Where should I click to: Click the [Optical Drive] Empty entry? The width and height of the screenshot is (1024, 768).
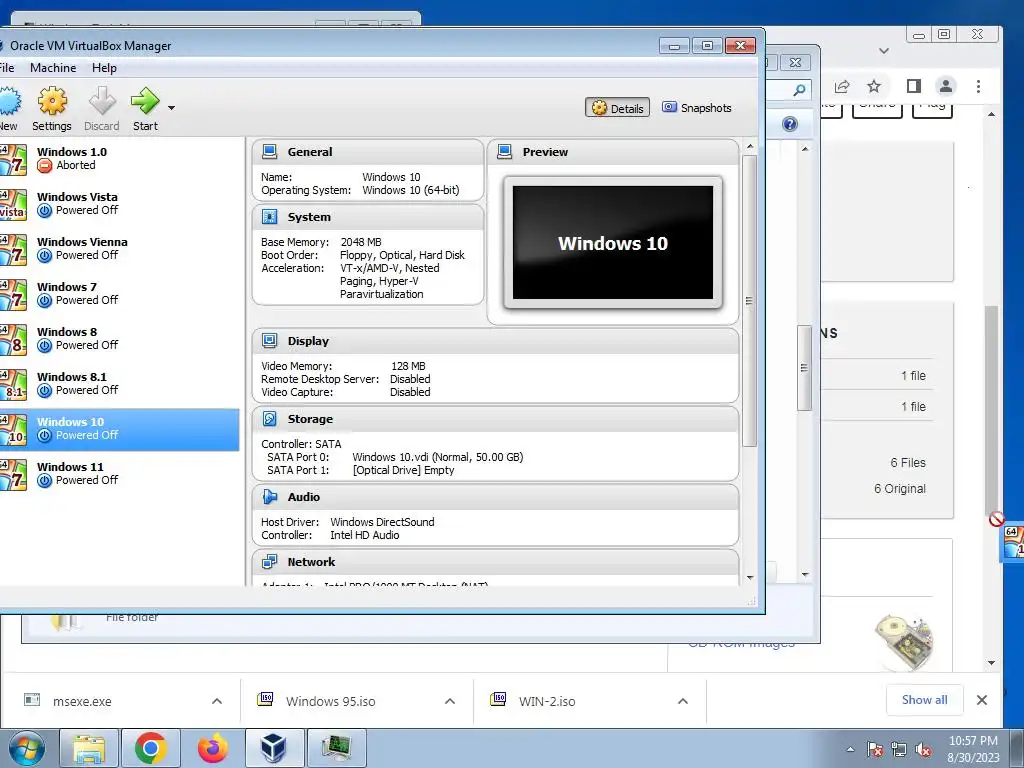pos(403,470)
